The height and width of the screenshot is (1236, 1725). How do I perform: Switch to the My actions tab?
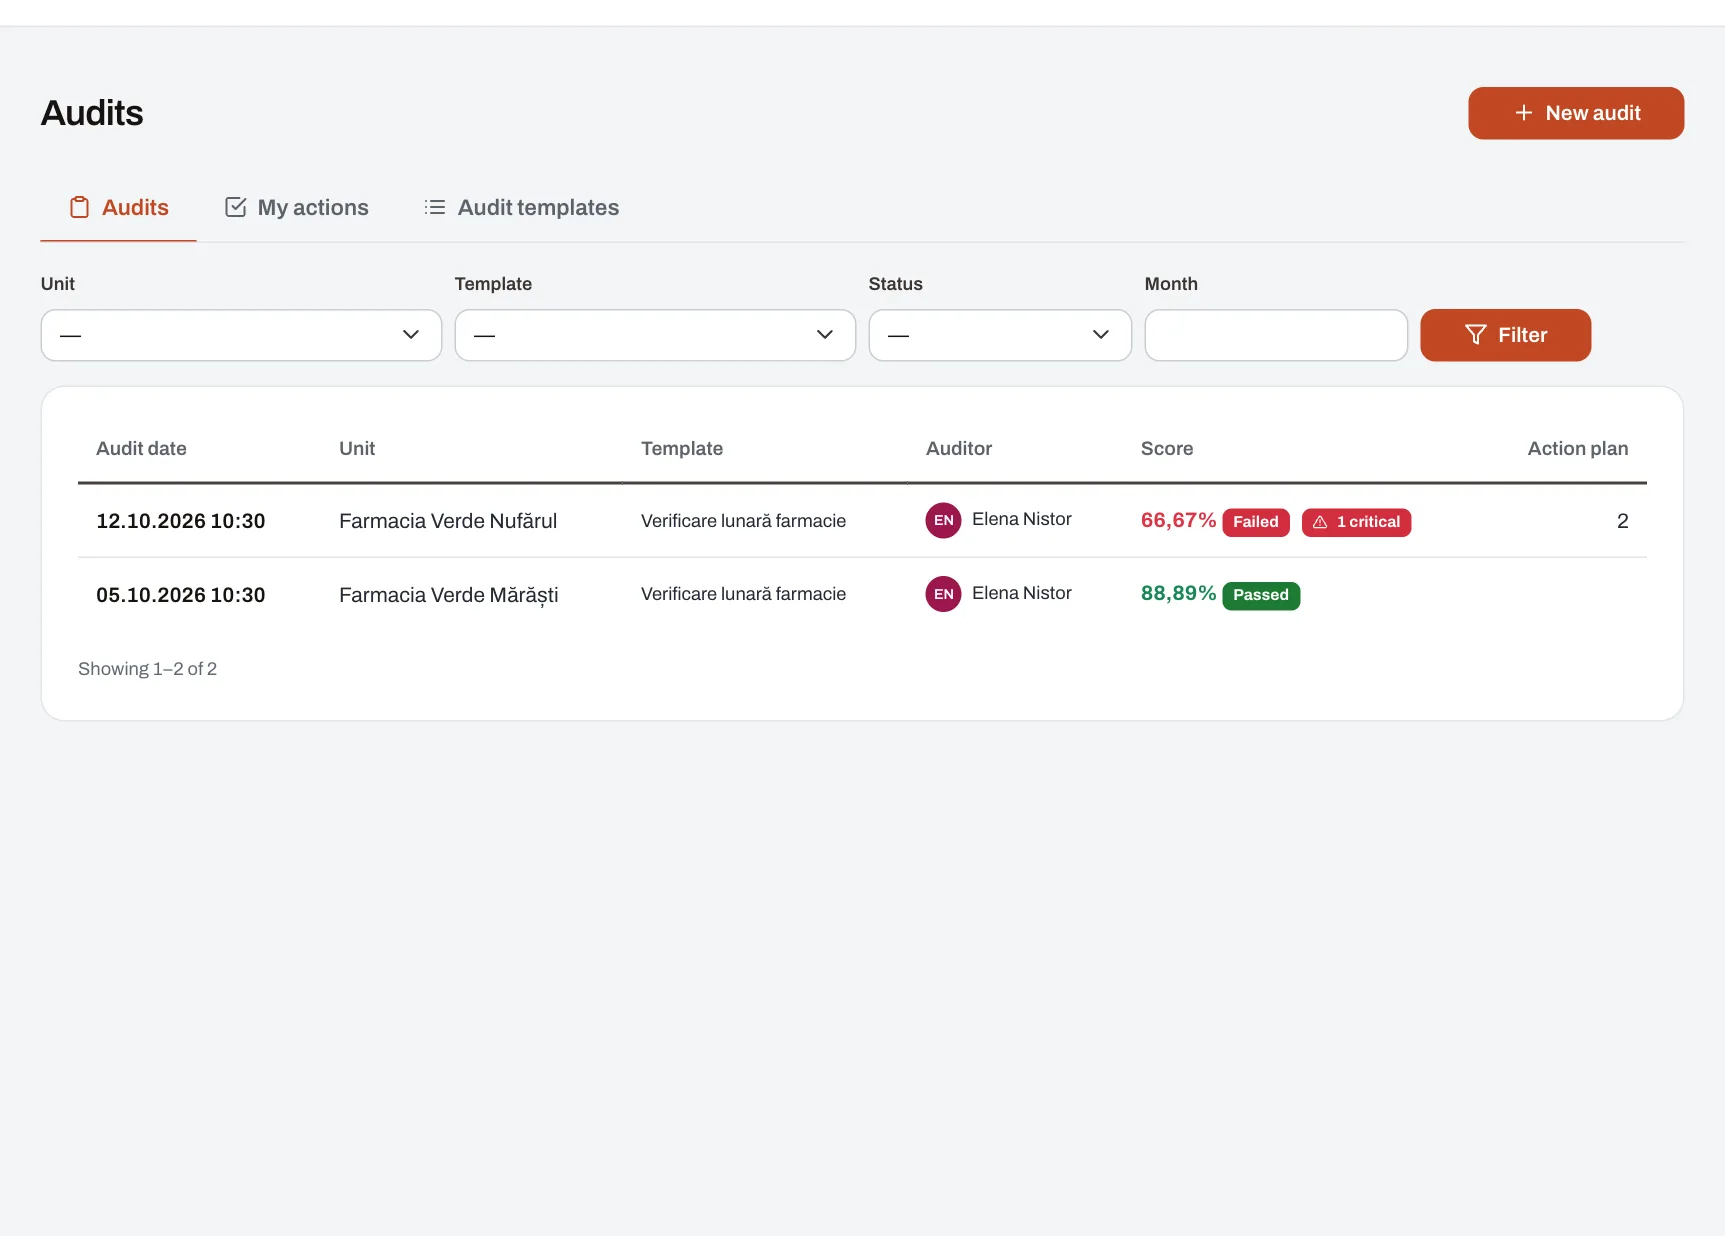[x=297, y=207]
